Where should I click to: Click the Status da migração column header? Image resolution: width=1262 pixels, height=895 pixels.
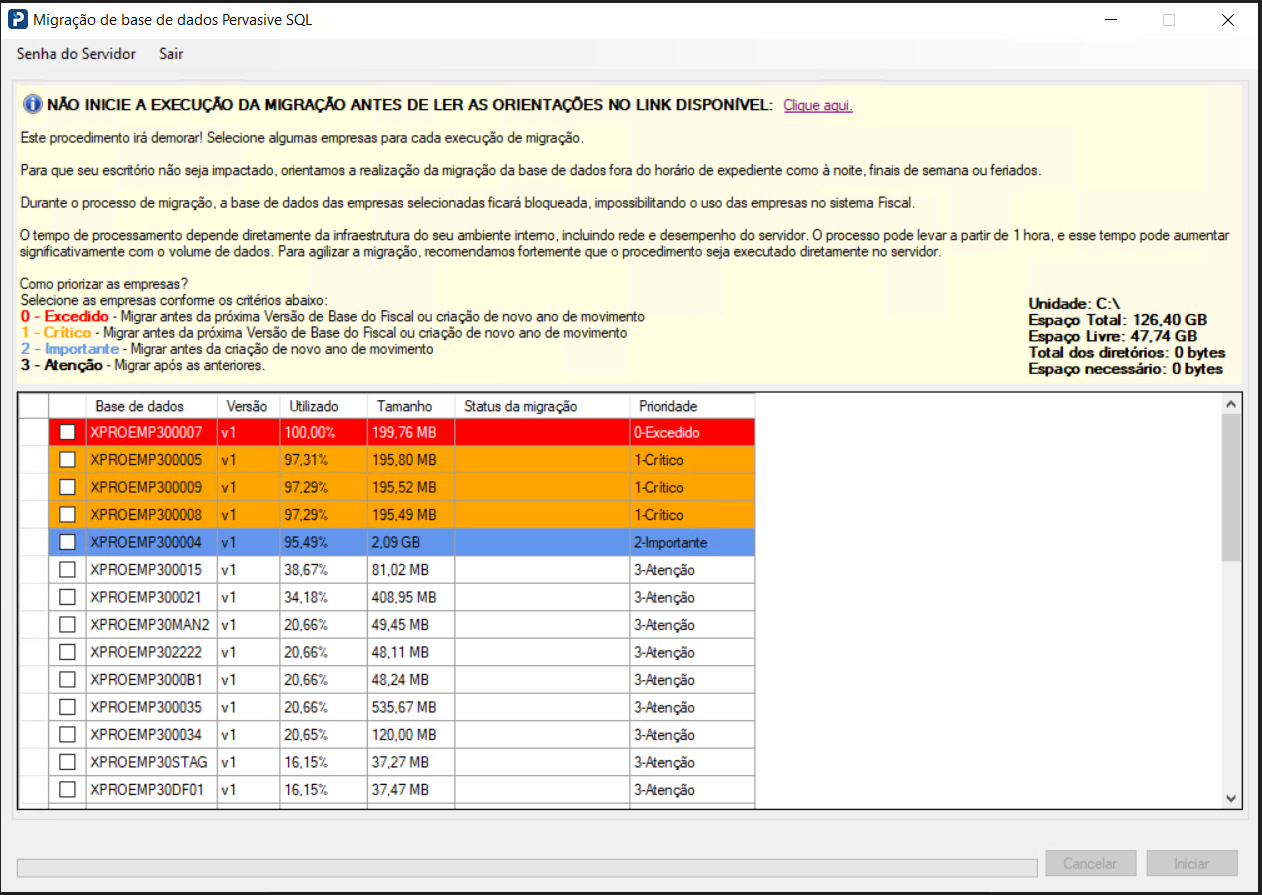pyautogui.click(x=542, y=406)
